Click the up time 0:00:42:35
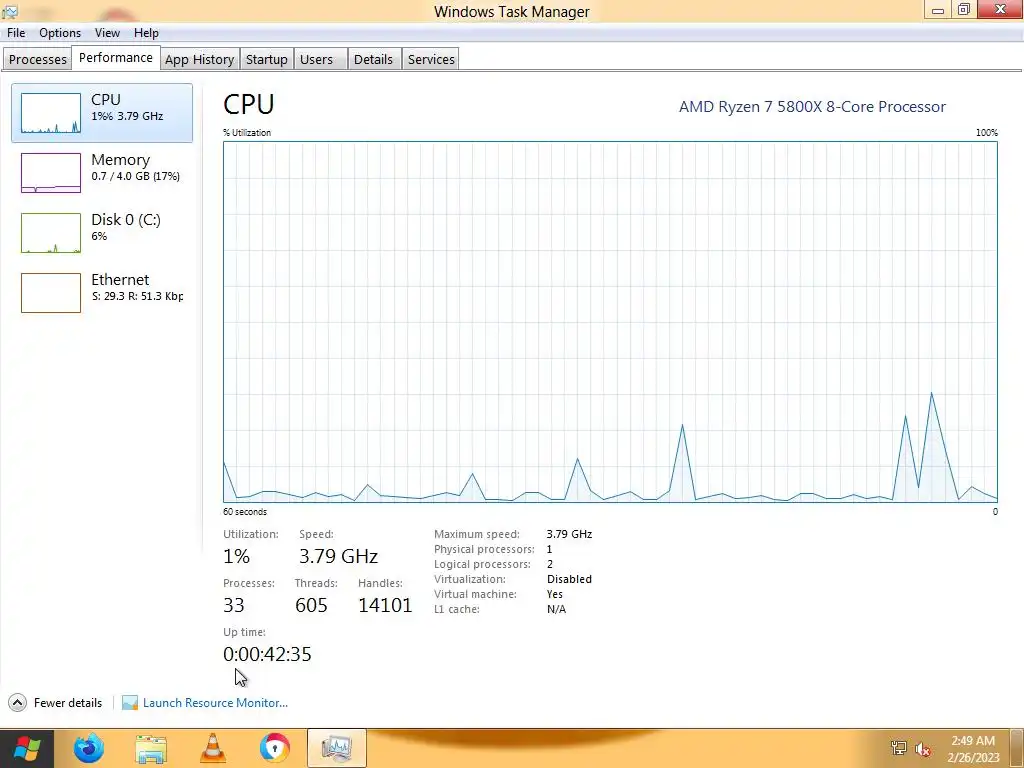 pos(267,654)
